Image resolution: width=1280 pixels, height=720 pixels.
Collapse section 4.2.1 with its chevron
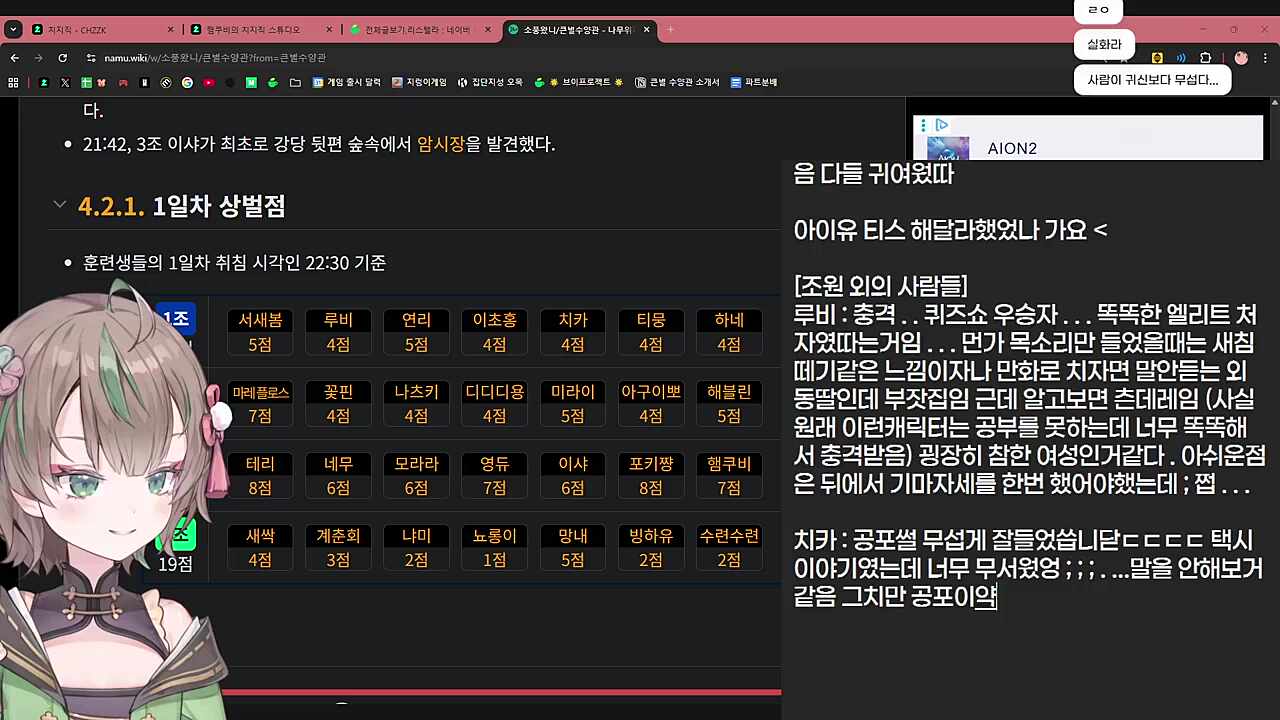coord(60,203)
